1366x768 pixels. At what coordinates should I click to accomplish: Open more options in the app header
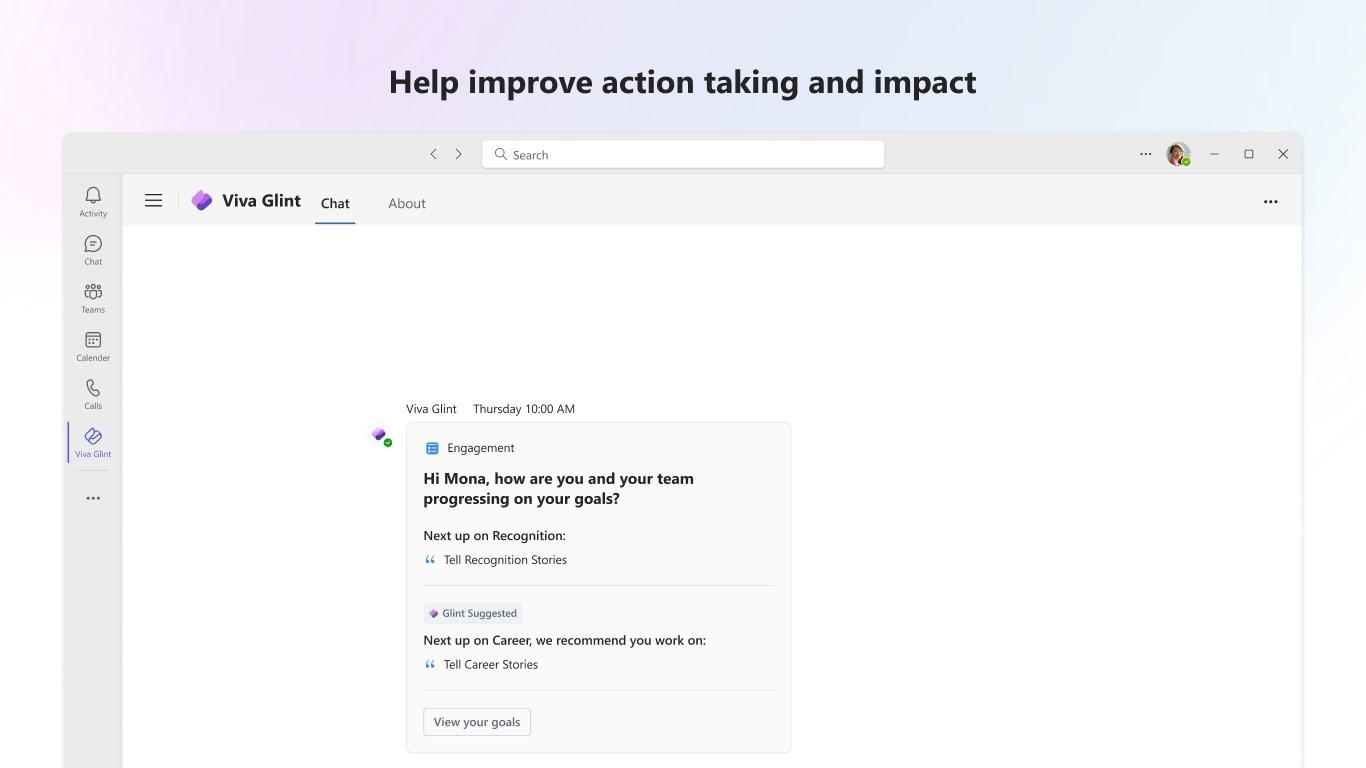click(1271, 202)
